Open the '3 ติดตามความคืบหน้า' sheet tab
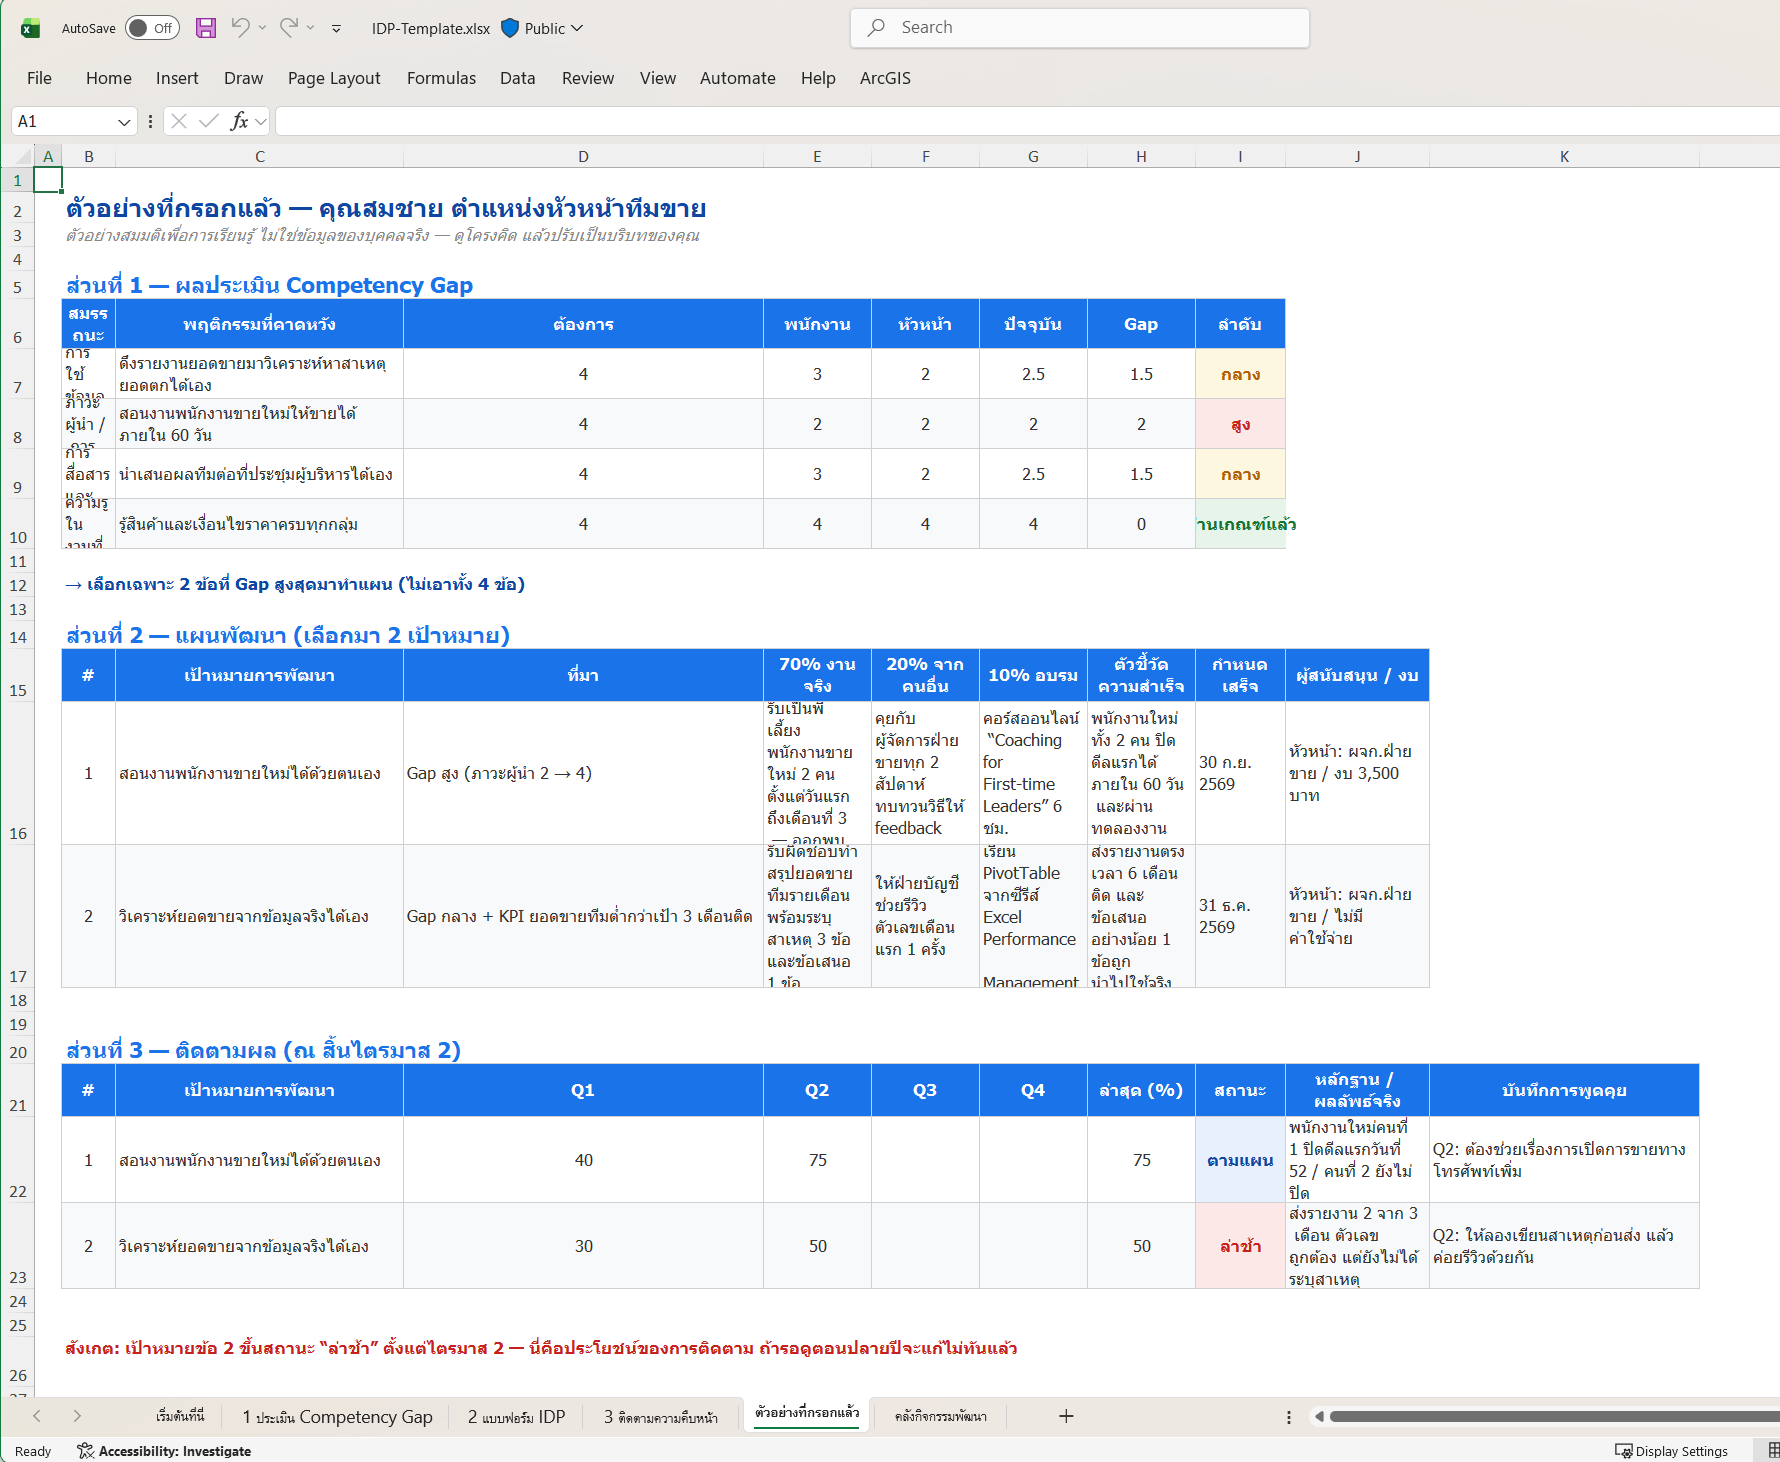This screenshot has width=1780, height=1462. 661,1416
